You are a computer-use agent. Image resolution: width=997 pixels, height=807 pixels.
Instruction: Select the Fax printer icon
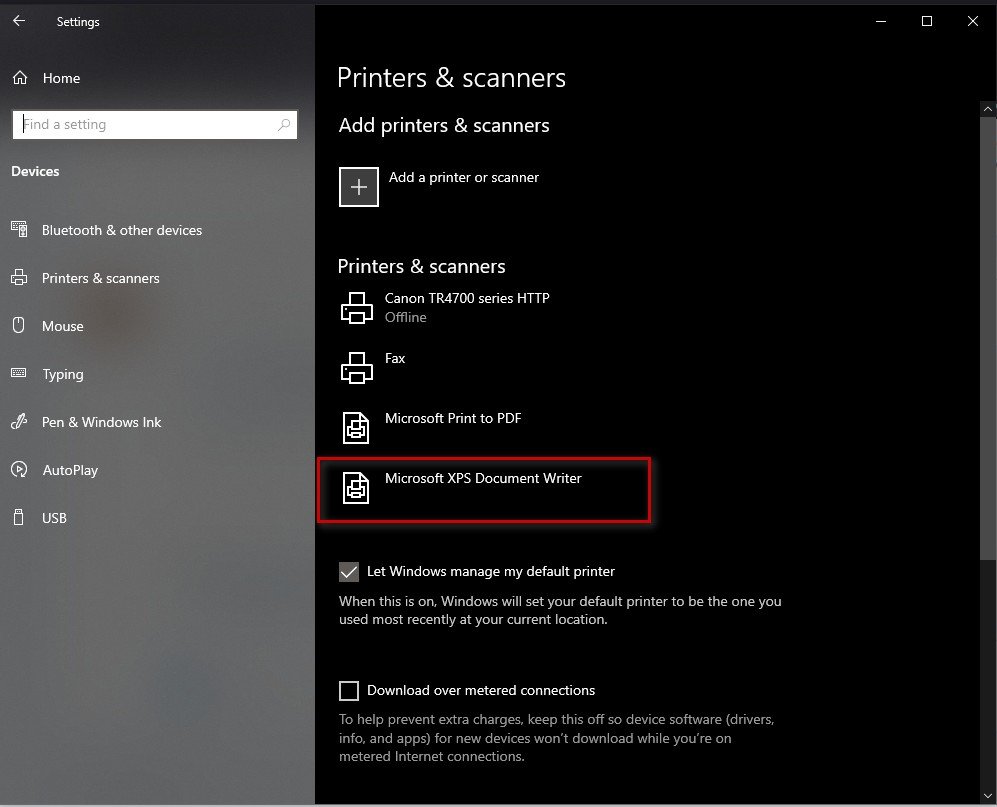[357, 368]
